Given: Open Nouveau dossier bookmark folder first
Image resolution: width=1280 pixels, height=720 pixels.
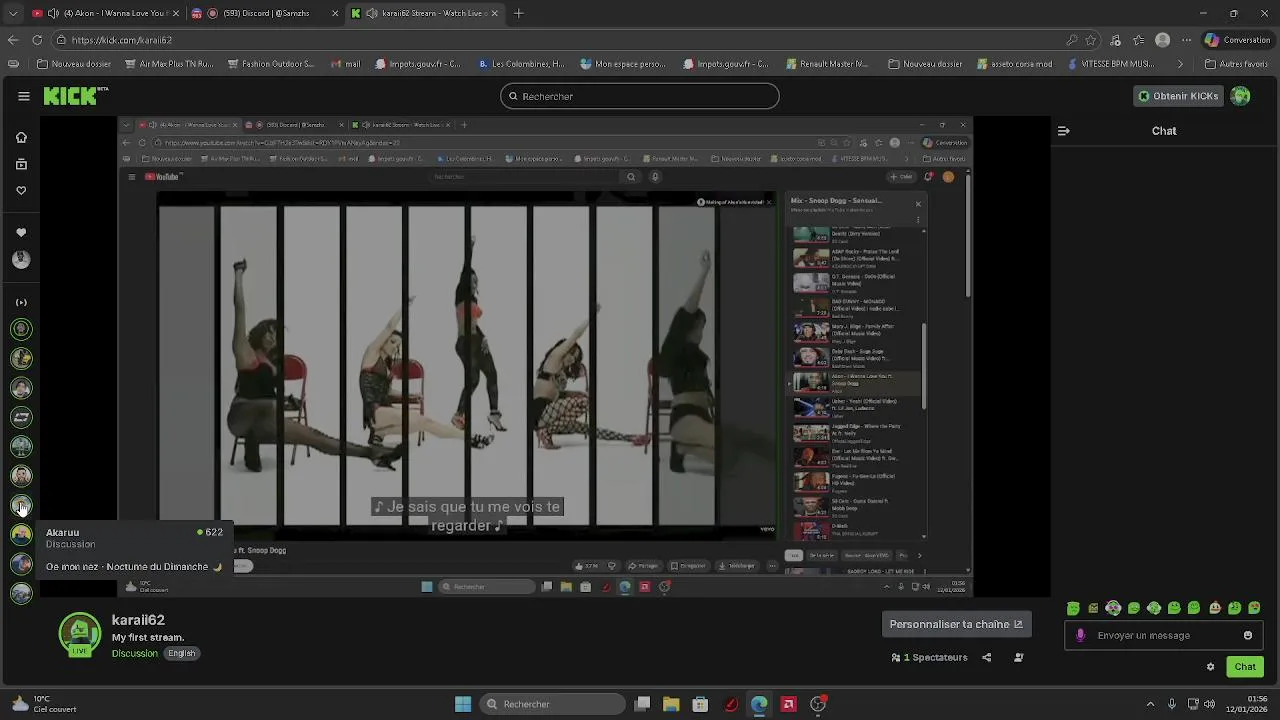Looking at the screenshot, I should coord(74,64).
